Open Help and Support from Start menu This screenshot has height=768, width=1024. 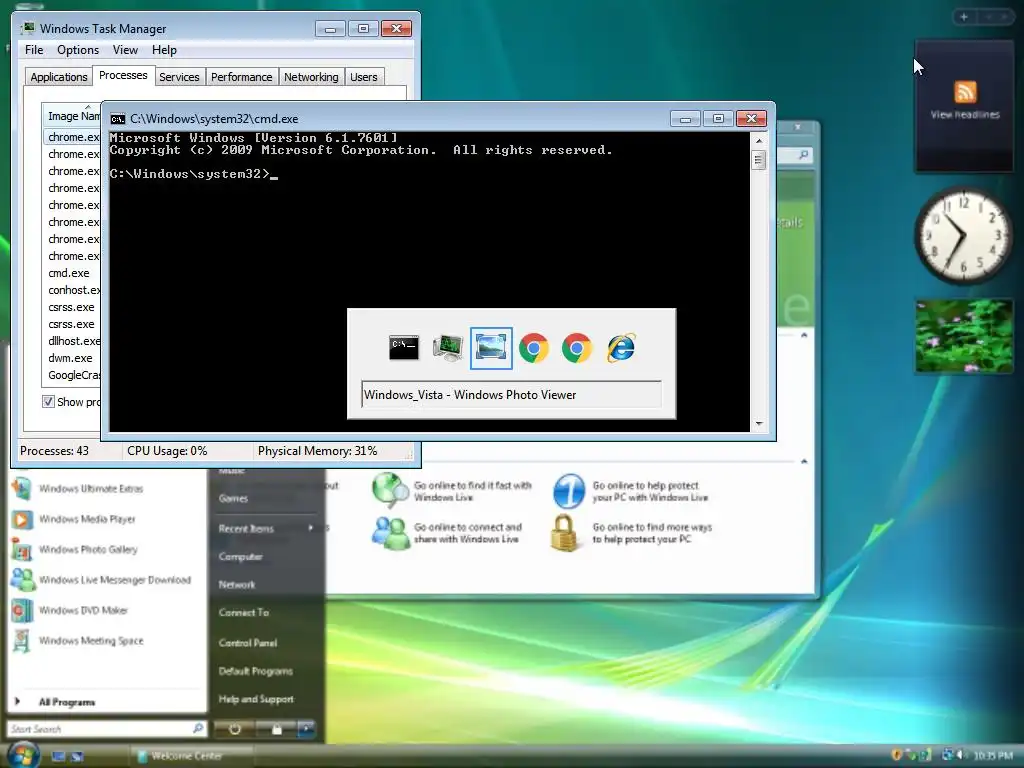pos(256,699)
